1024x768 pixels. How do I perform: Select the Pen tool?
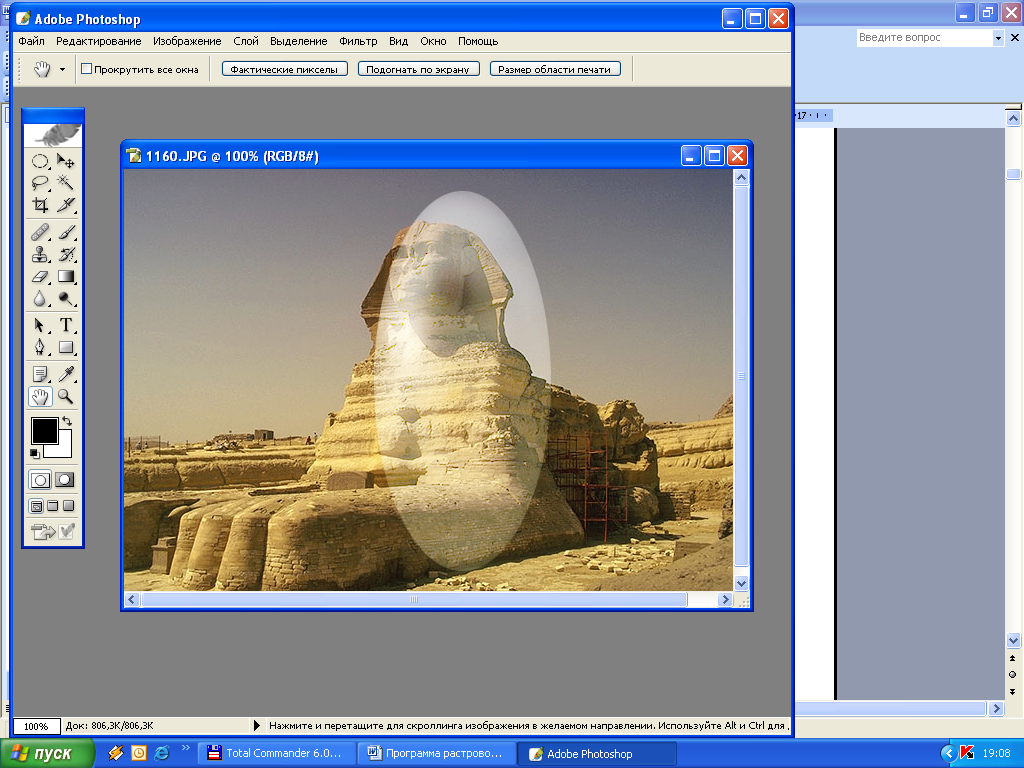40,347
